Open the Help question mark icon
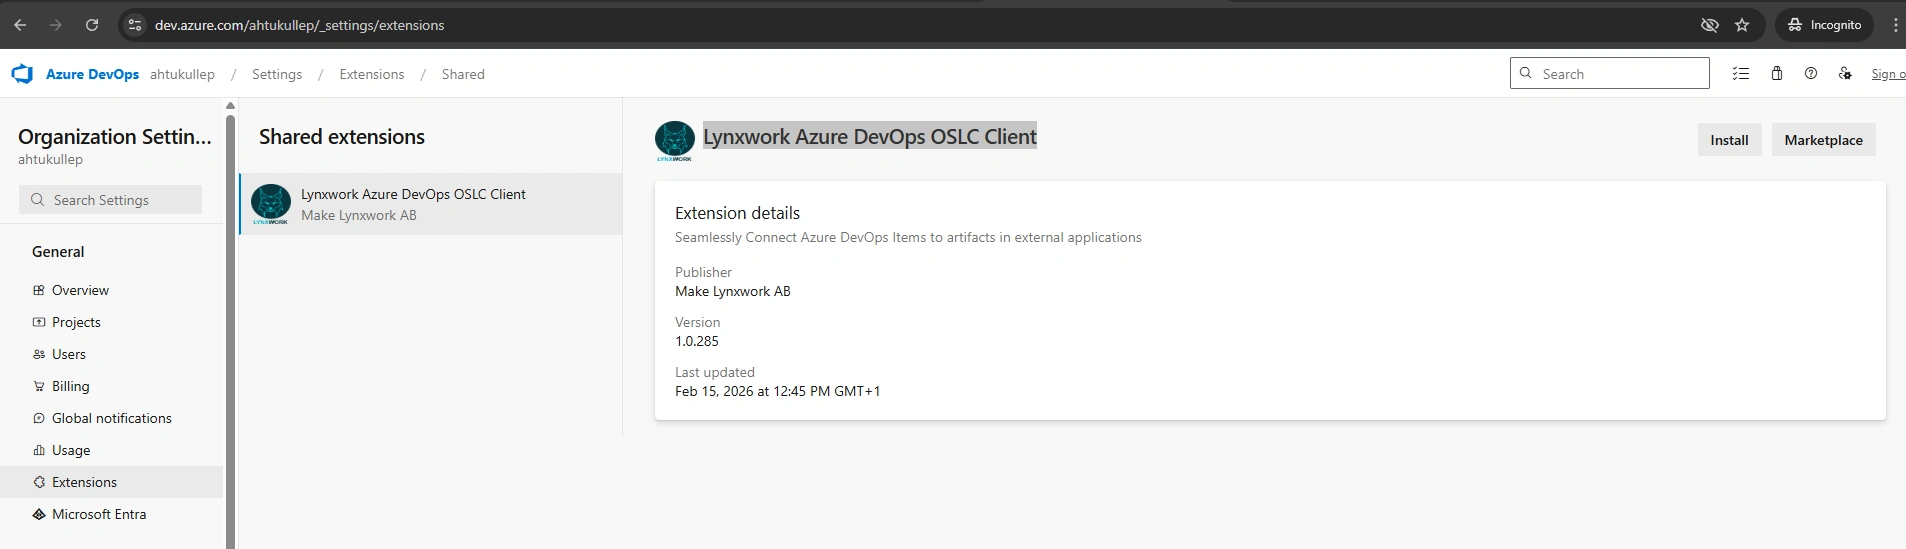 tap(1811, 73)
